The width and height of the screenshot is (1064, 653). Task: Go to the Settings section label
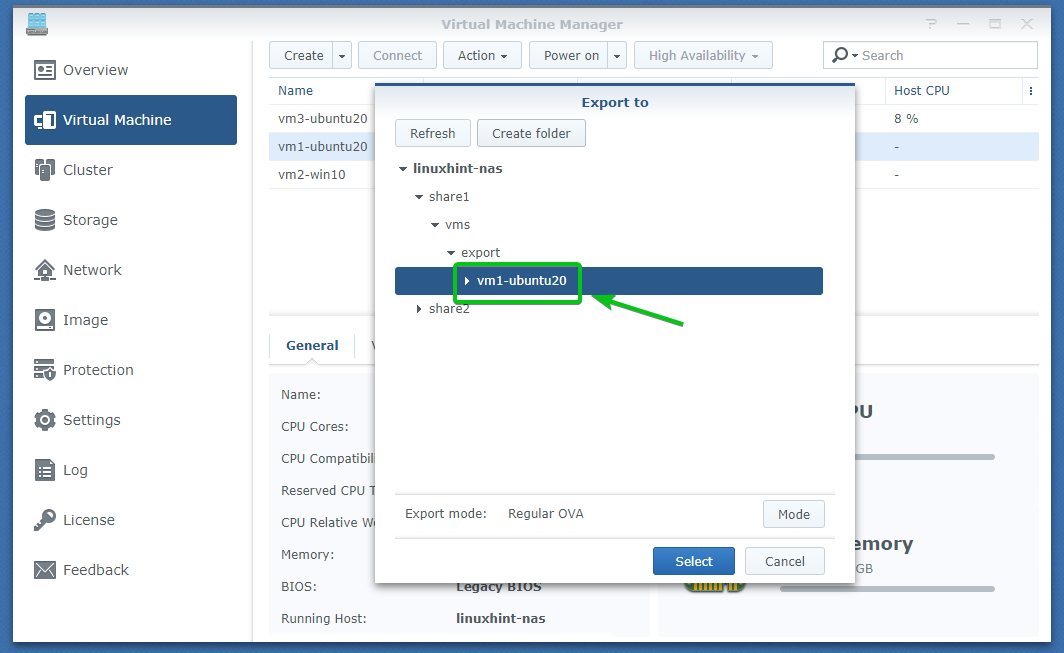click(92, 420)
